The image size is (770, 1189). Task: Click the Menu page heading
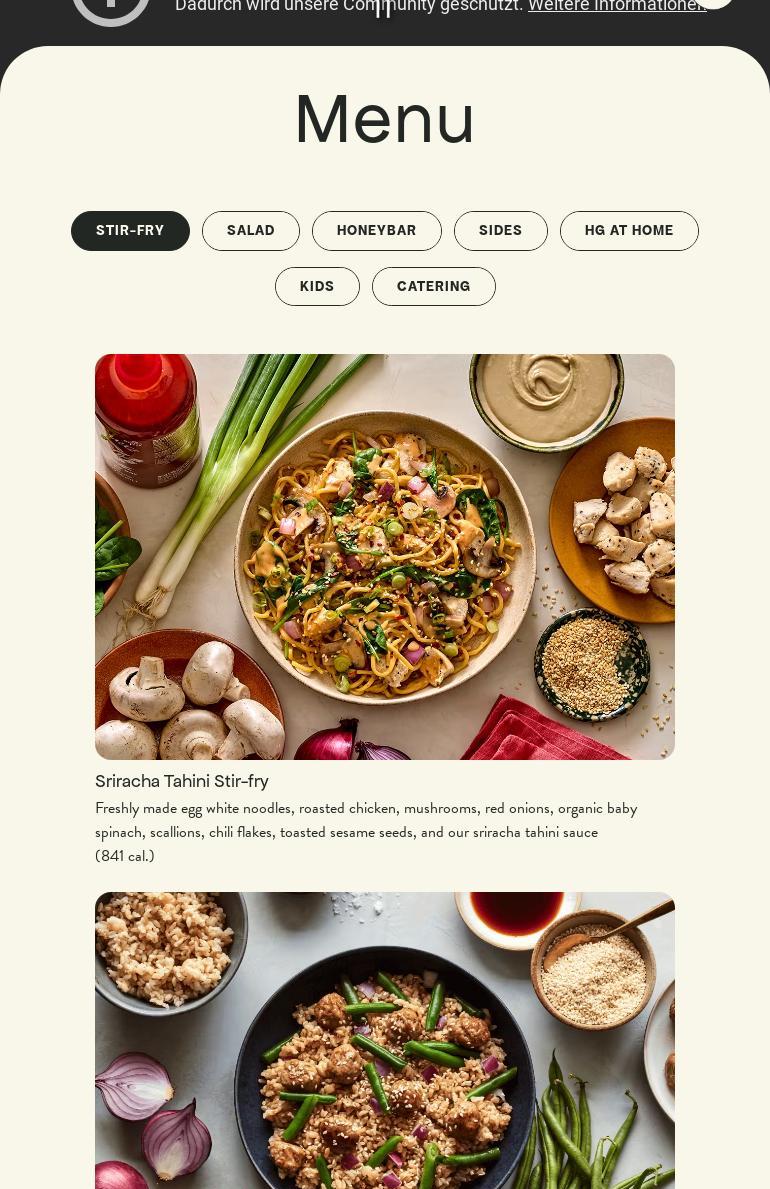coord(385,118)
